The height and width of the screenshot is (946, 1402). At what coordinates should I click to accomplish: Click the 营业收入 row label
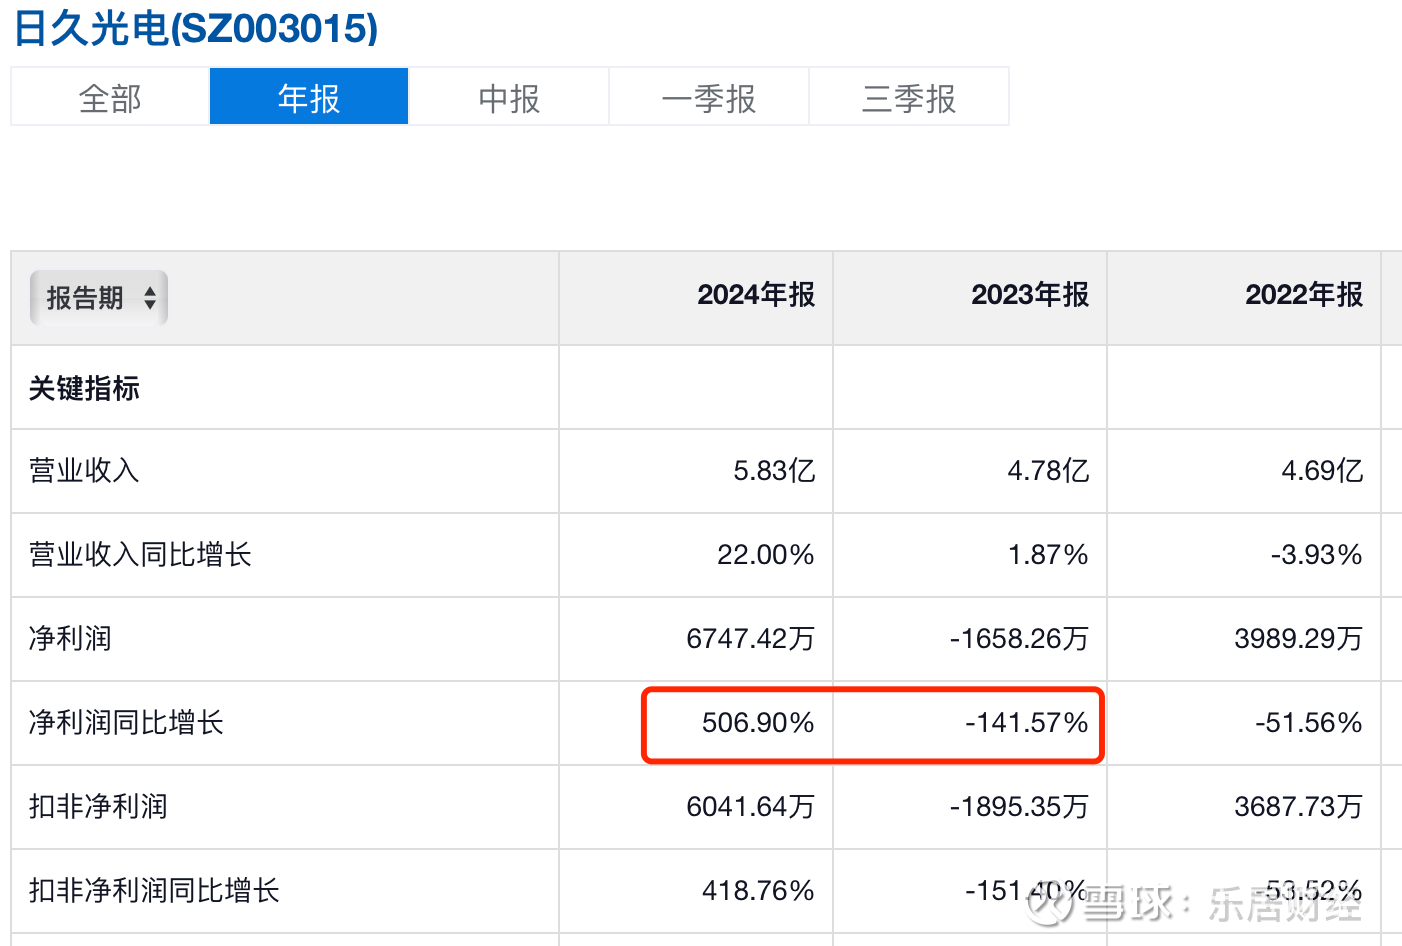click(84, 471)
